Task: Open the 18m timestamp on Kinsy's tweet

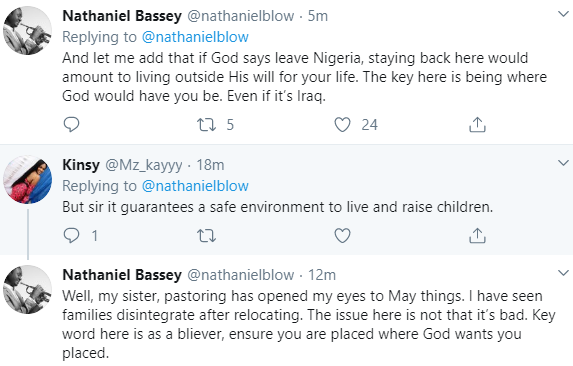Action: 210,165
